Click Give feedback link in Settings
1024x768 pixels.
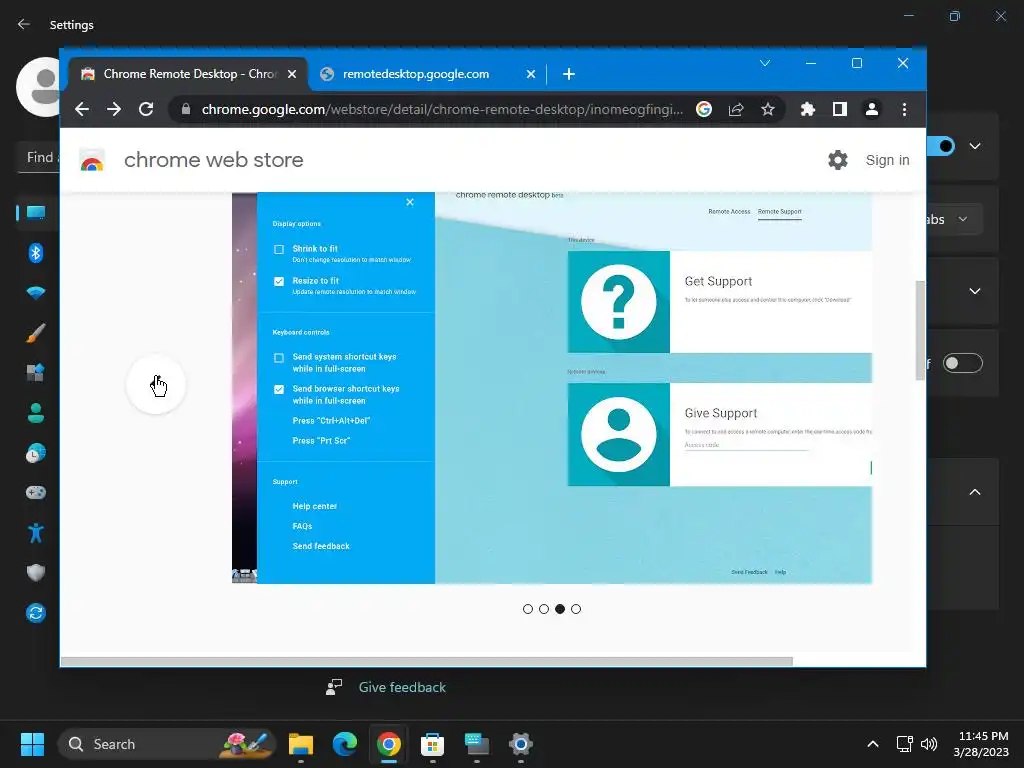[x=402, y=687]
